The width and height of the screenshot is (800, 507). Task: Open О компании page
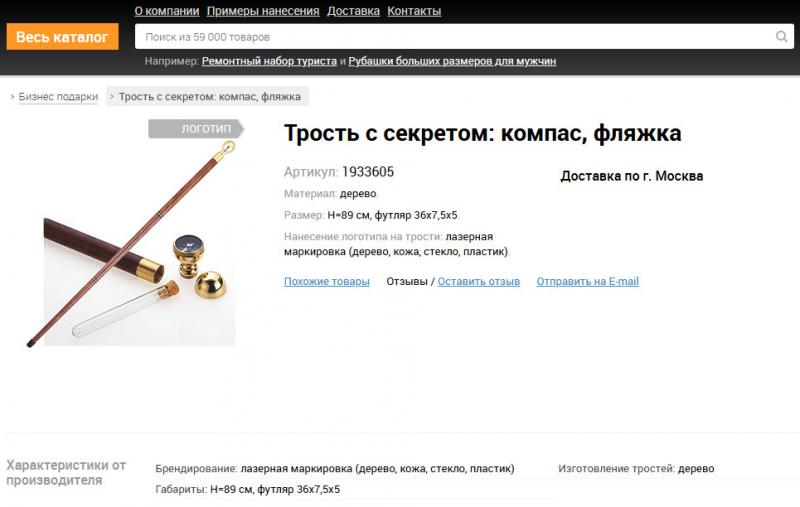click(x=167, y=11)
